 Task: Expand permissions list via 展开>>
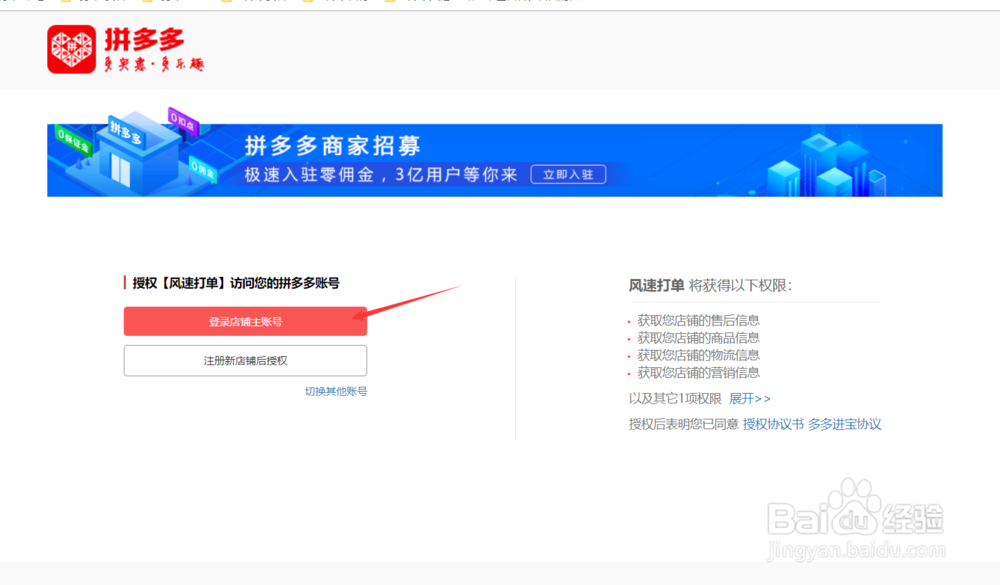coord(750,399)
